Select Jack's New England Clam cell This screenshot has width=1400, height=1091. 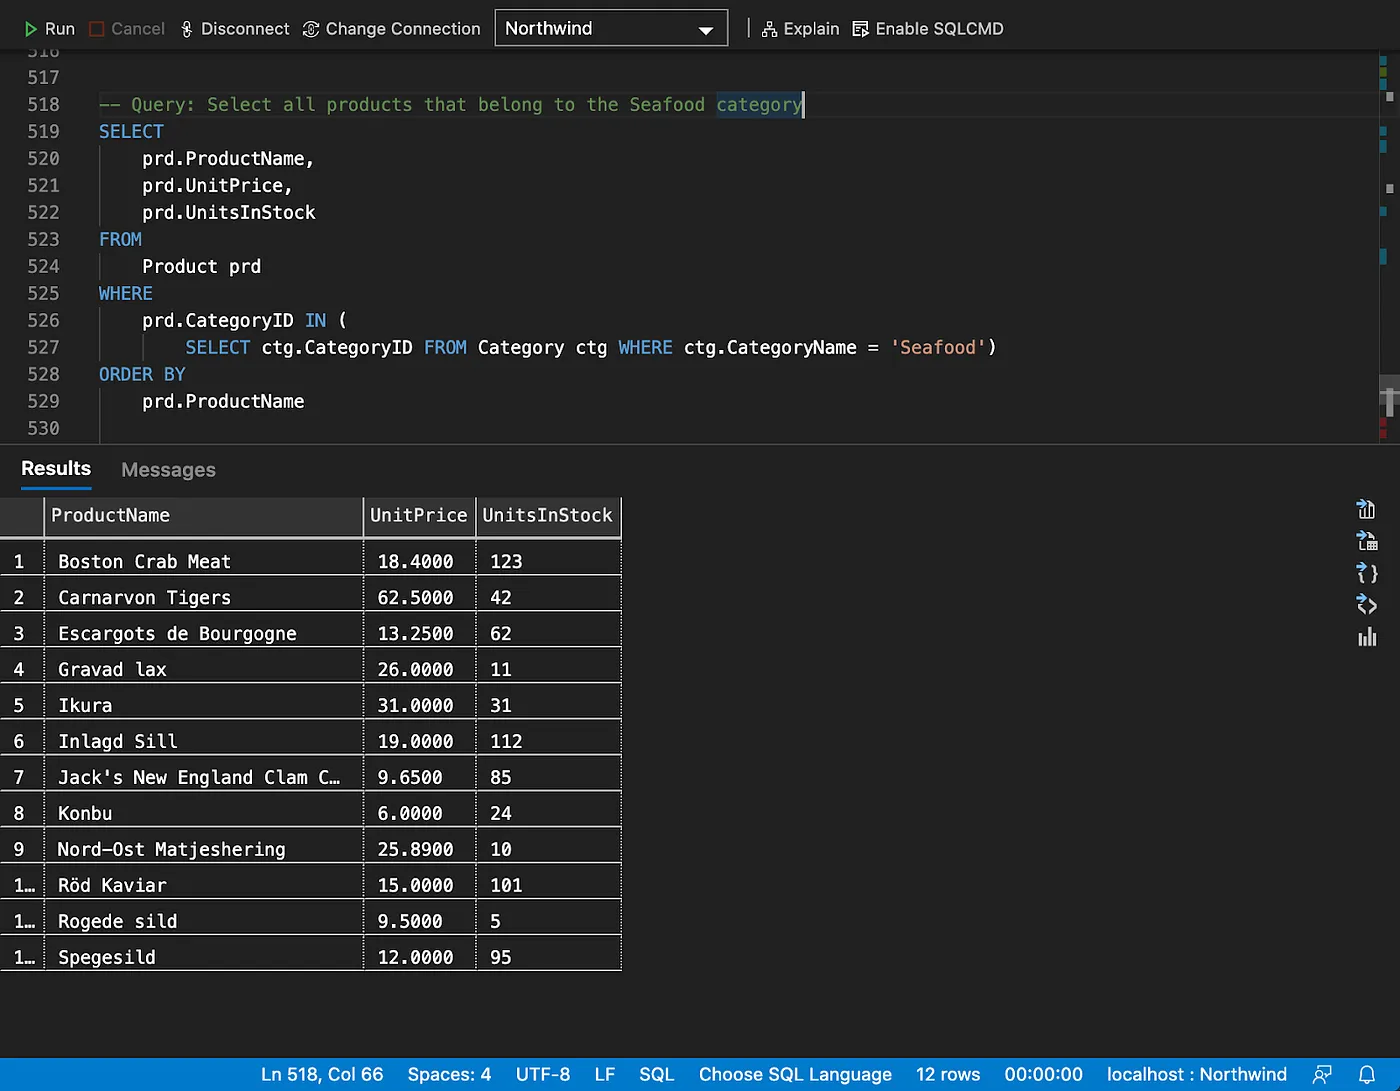click(x=204, y=777)
